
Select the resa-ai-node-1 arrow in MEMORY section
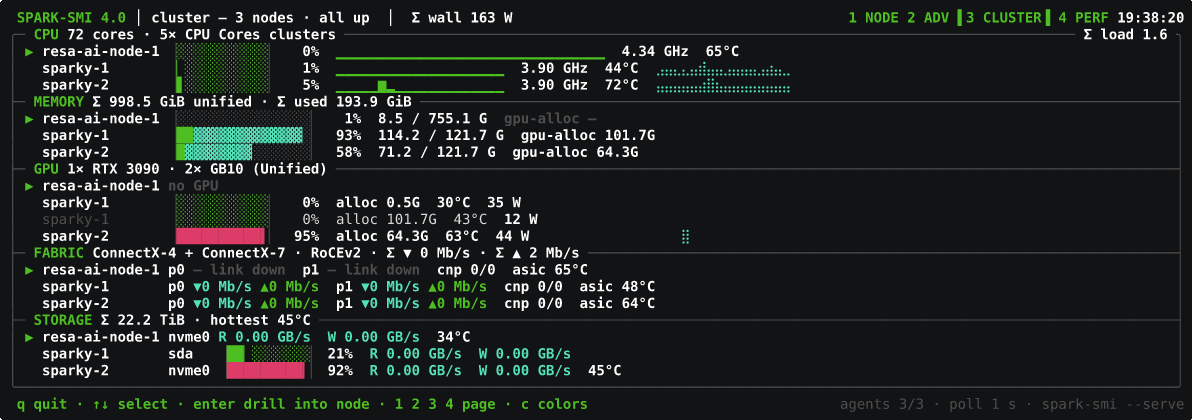point(29,119)
